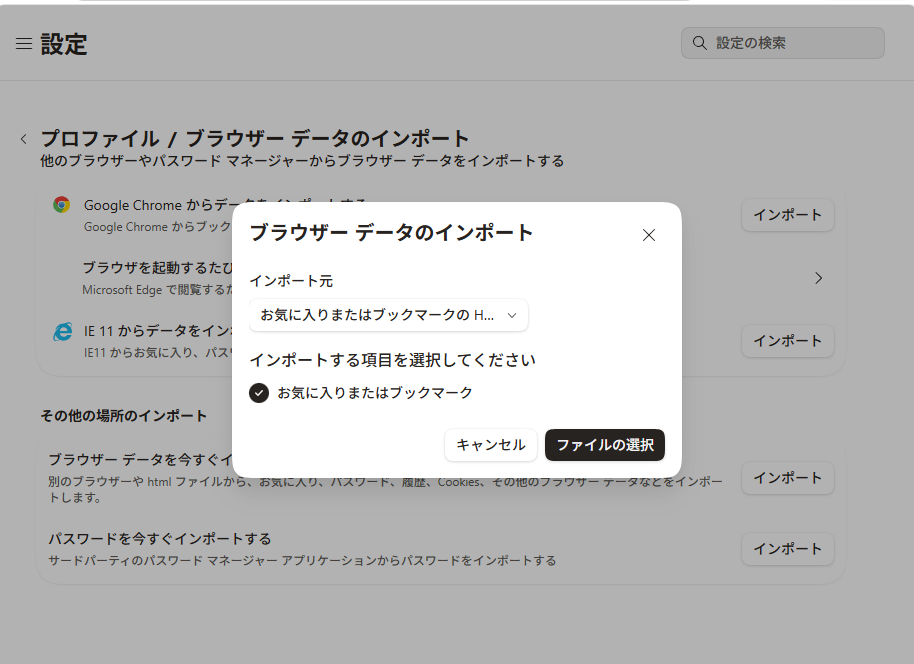Click インポート for ブラウザー データを今すぐ
The width and height of the screenshot is (914, 664).
coord(788,478)
